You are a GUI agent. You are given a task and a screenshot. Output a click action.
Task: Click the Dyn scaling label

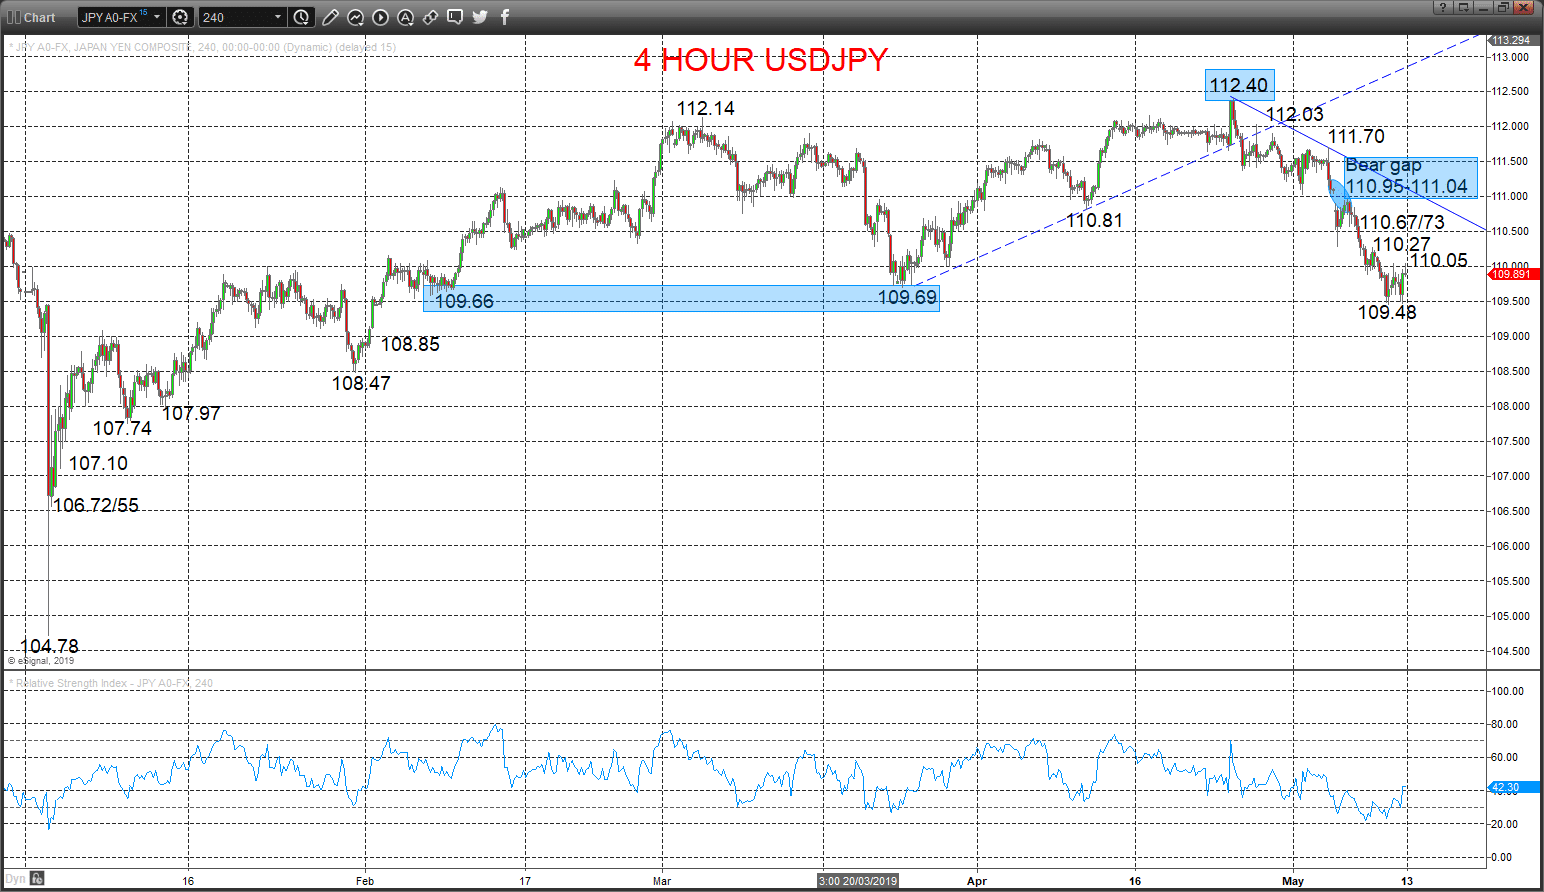[15, 879]
